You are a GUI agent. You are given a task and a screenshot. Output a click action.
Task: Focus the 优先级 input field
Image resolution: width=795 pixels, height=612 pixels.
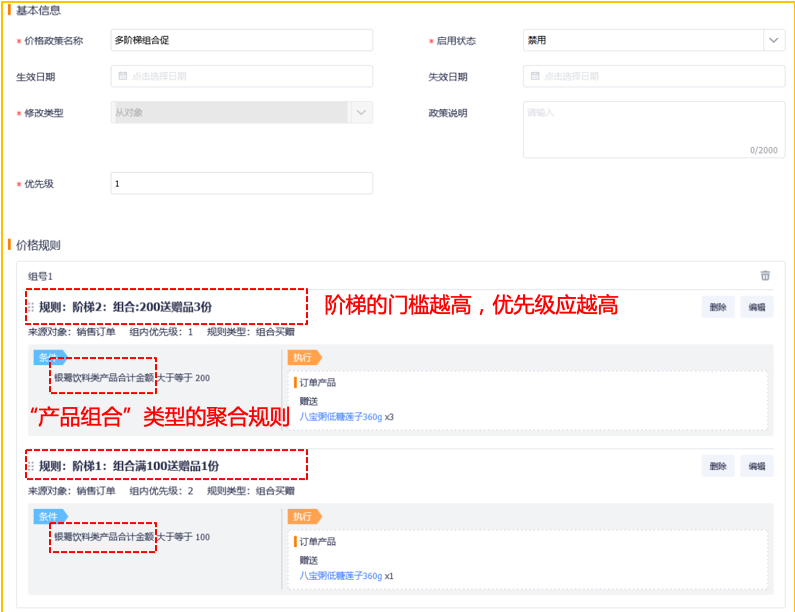[241, 183]
